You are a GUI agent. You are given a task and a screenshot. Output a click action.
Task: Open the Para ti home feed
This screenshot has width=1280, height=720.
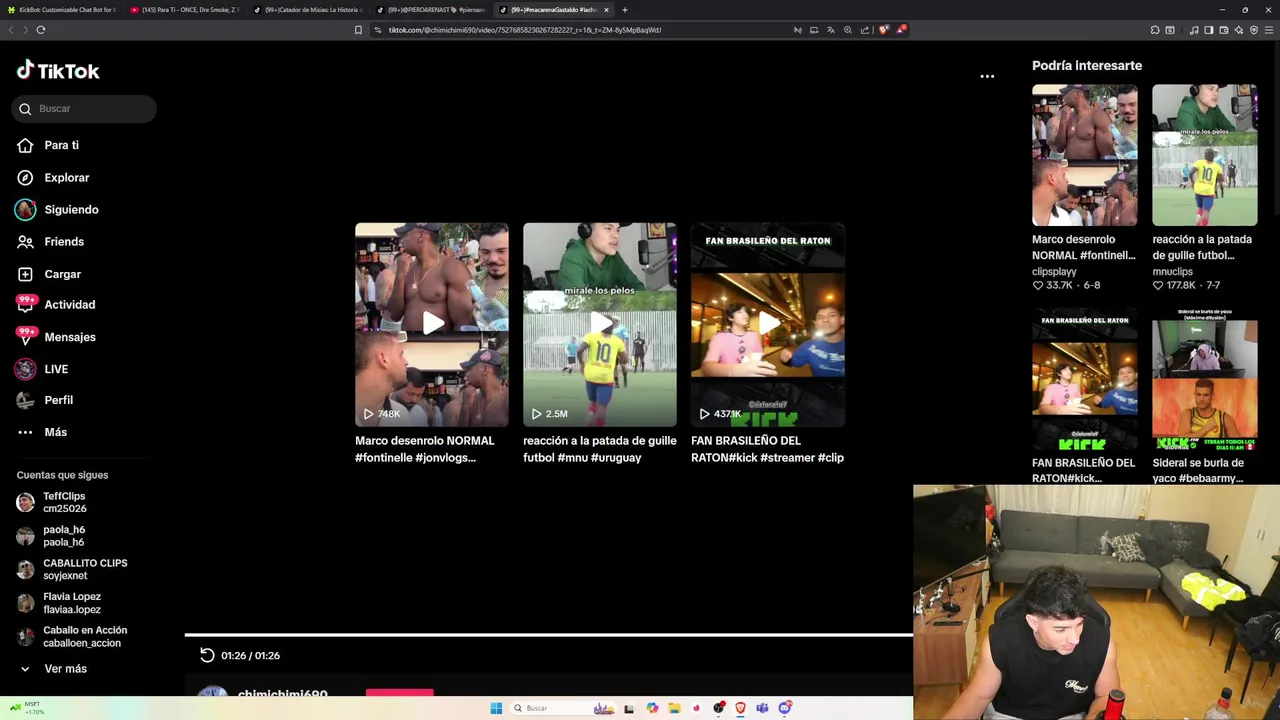[48, 145]
